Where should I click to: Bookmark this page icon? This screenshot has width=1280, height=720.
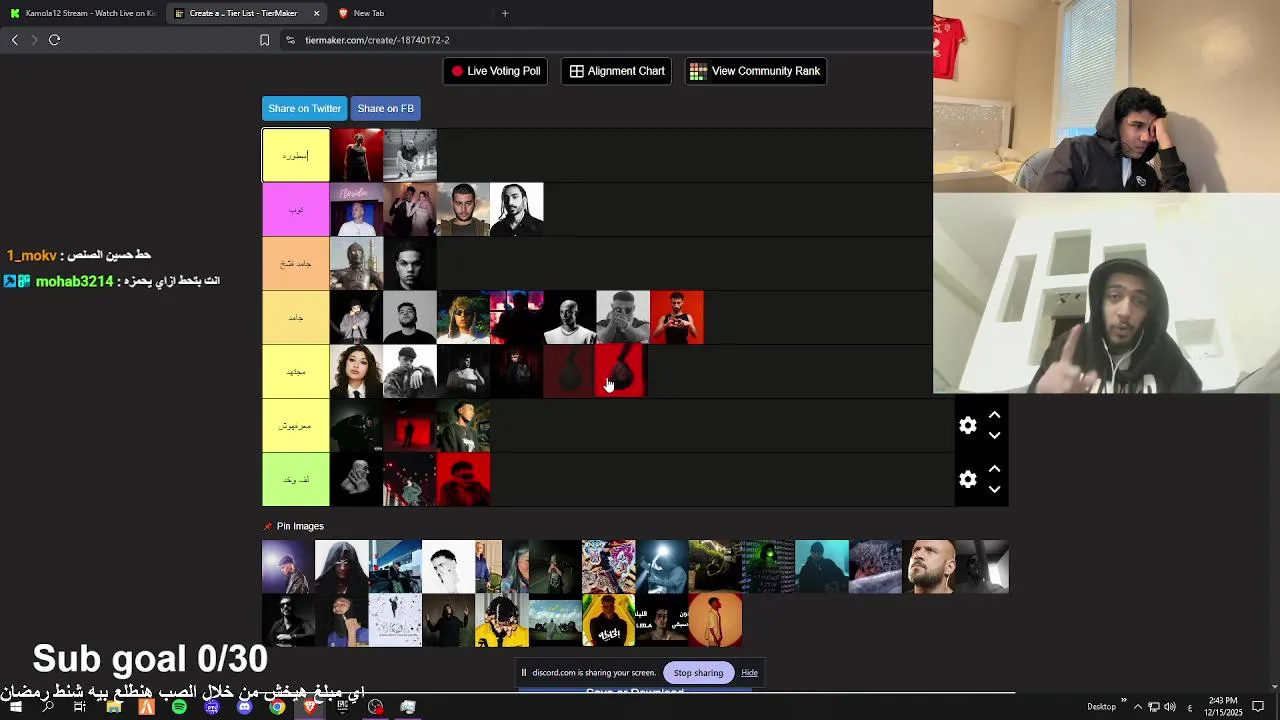click(x=264, y=40)
